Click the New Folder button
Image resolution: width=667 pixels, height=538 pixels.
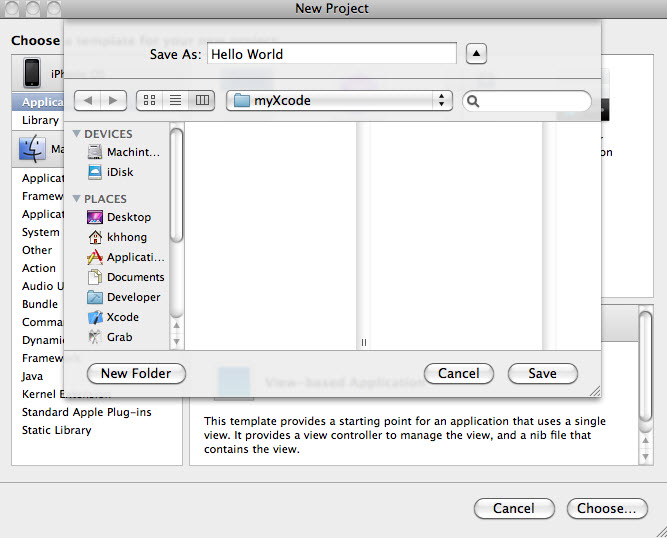click(136, 373)
